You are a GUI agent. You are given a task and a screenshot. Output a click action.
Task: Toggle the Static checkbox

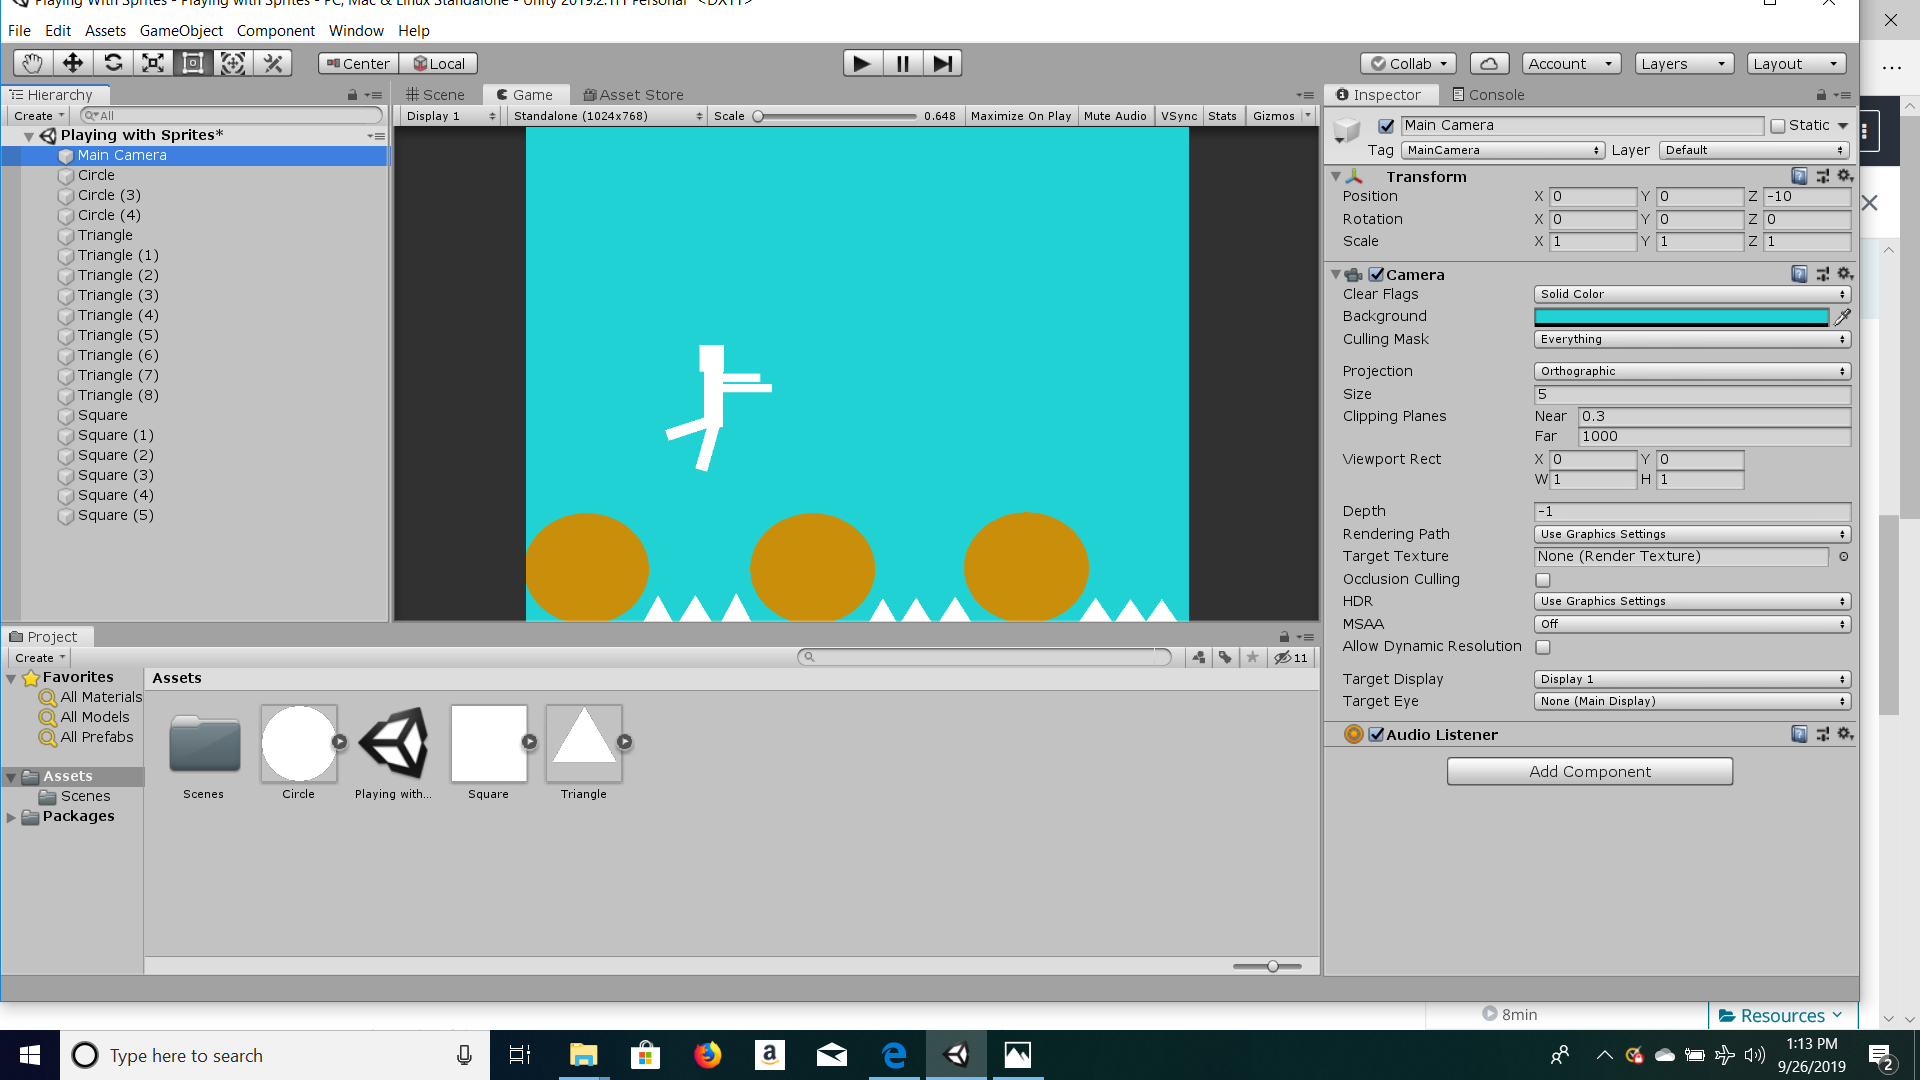pos(1778,126)
